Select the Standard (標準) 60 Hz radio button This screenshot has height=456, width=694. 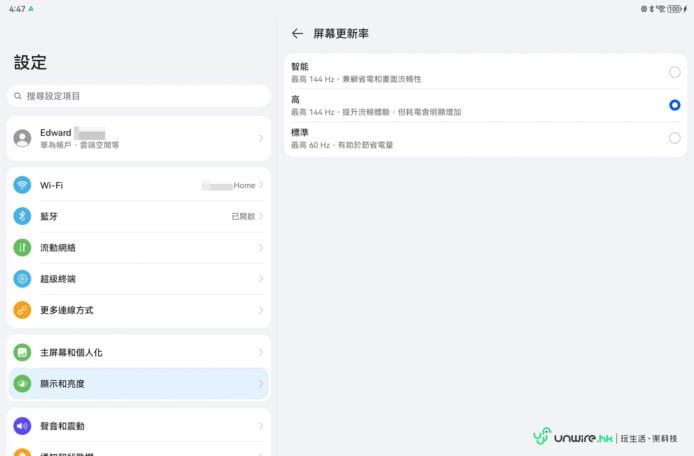(x=674, y=139)
